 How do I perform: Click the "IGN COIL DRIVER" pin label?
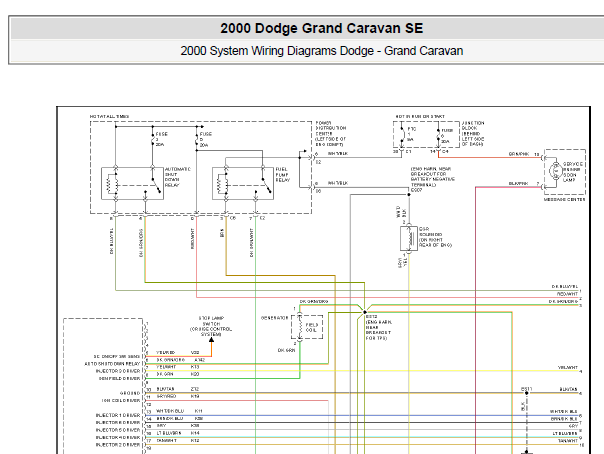[x=121, y=400]
